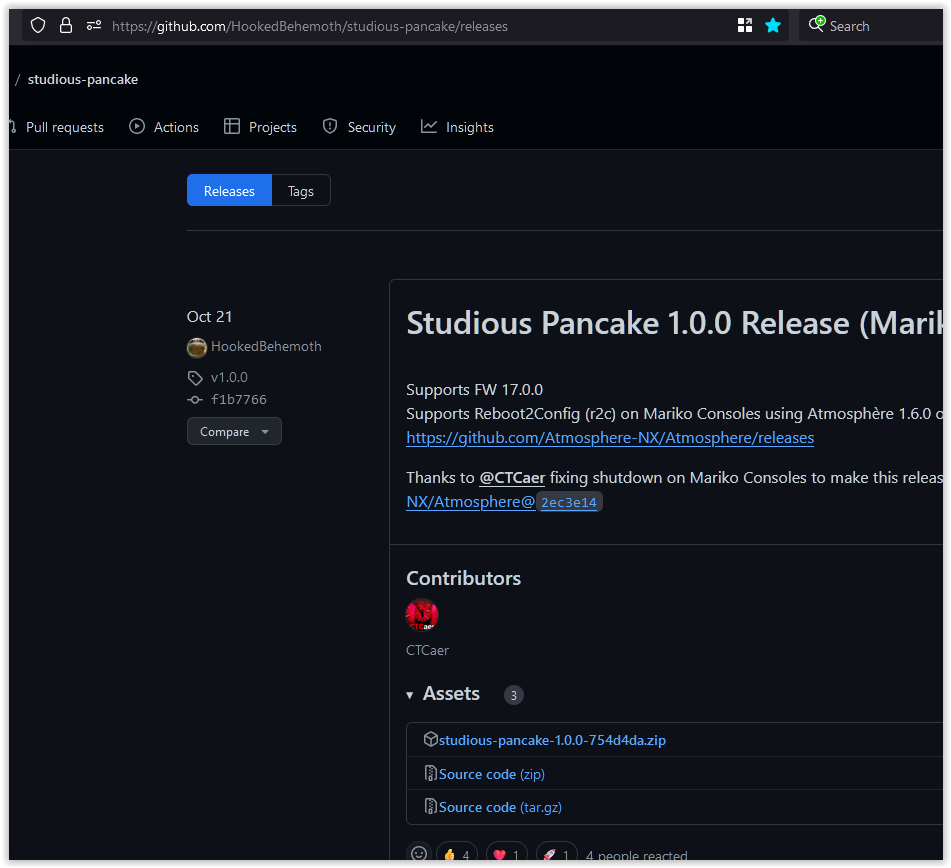The width and height of the screenshot is (951, 868).
Task: Open the Compare dropdown
Action: [234, 431]
